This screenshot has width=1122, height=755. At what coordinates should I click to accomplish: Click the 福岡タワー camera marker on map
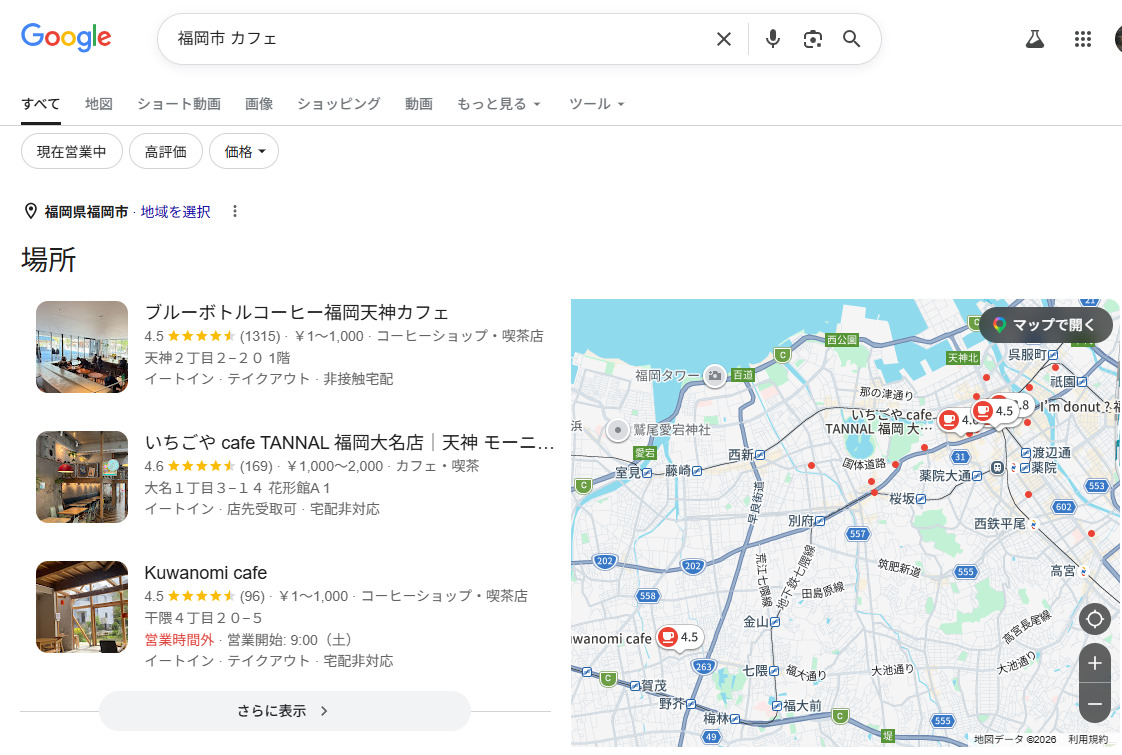coord(714,375)
